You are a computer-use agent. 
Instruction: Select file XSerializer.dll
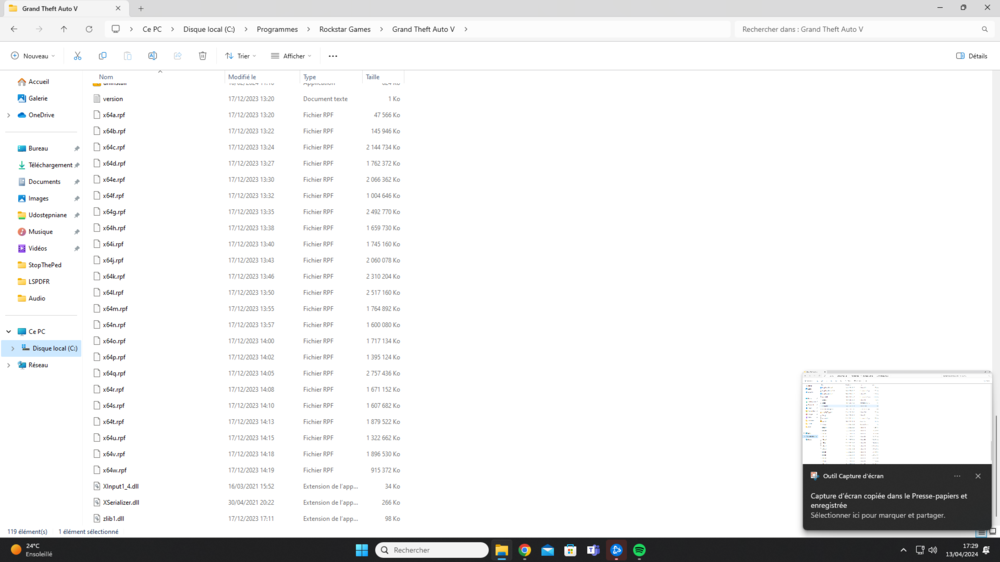coord(121,503)
